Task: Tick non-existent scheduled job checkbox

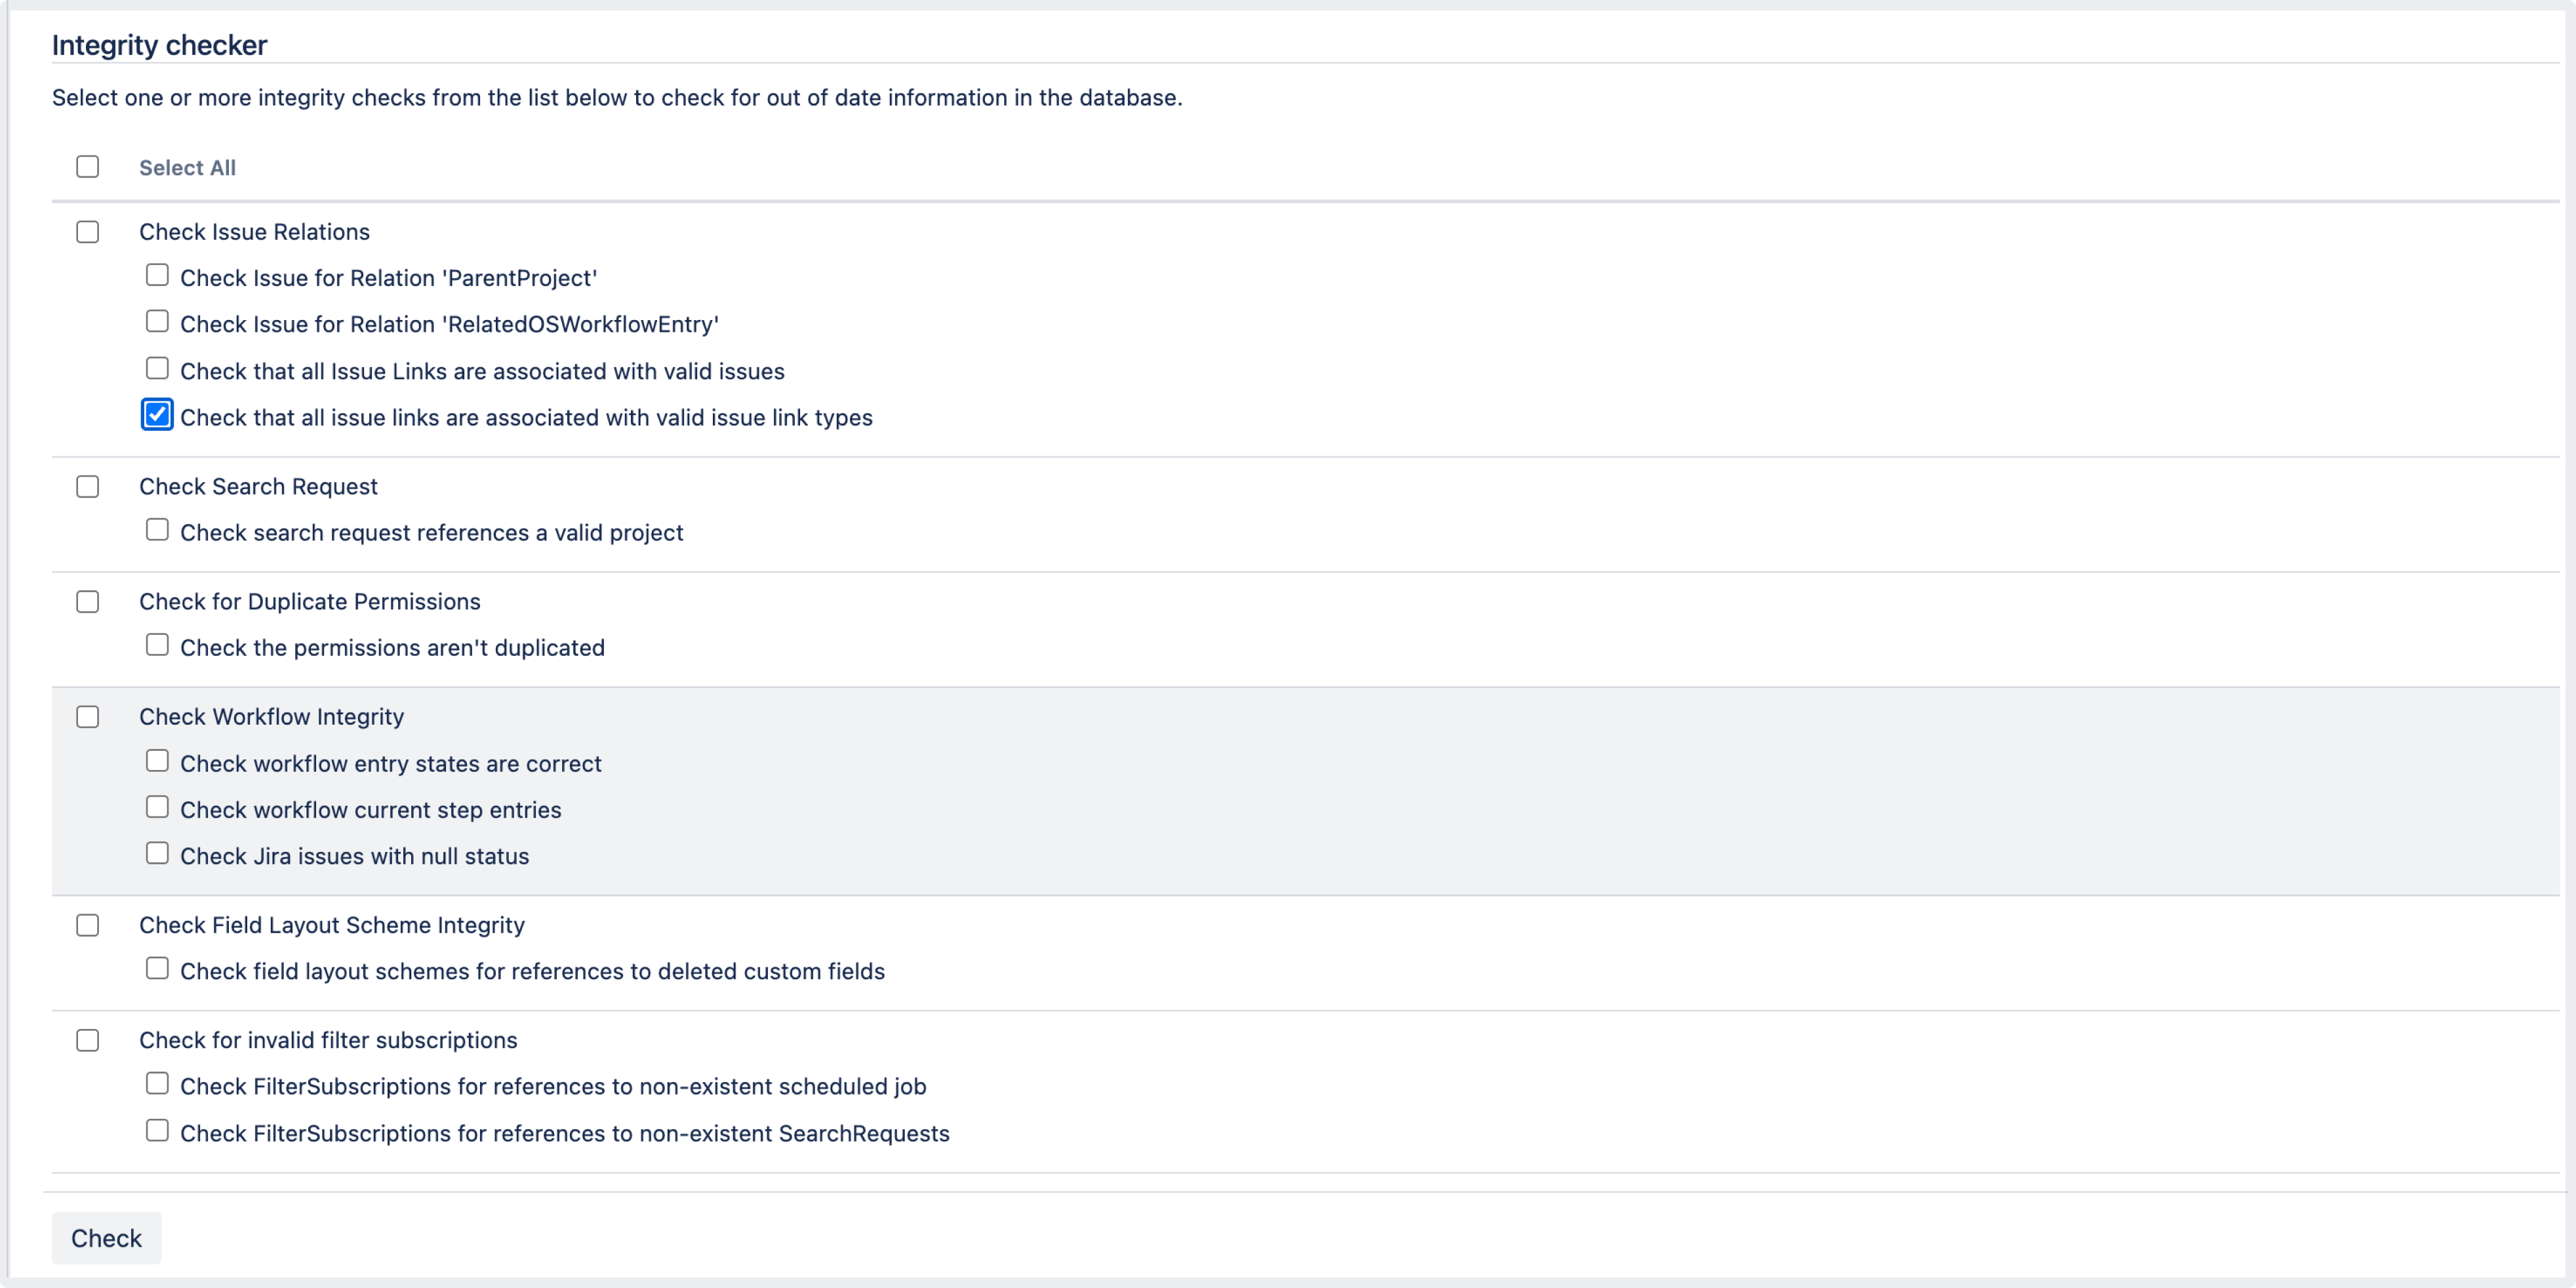Action: [157, 1083]
